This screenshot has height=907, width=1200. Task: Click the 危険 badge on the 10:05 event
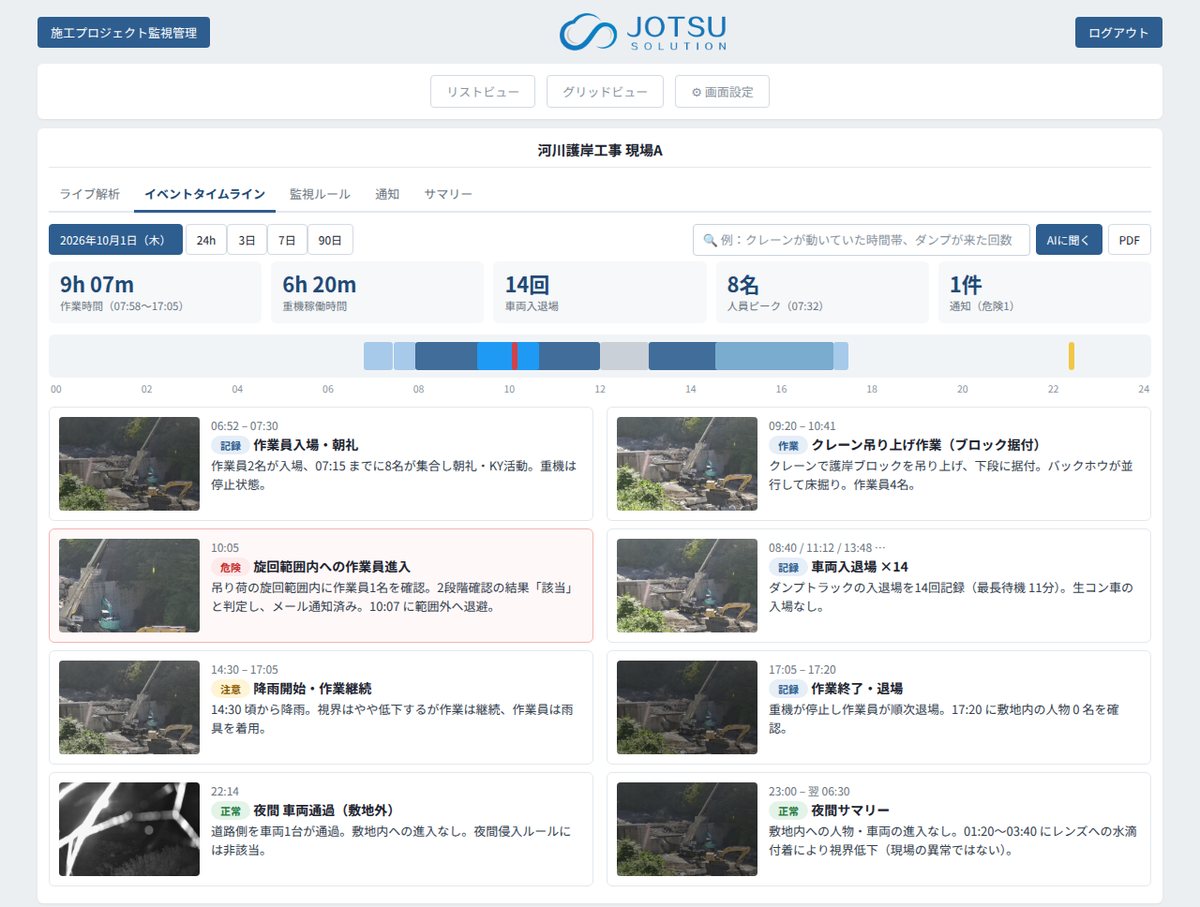(x=229, y=567)
